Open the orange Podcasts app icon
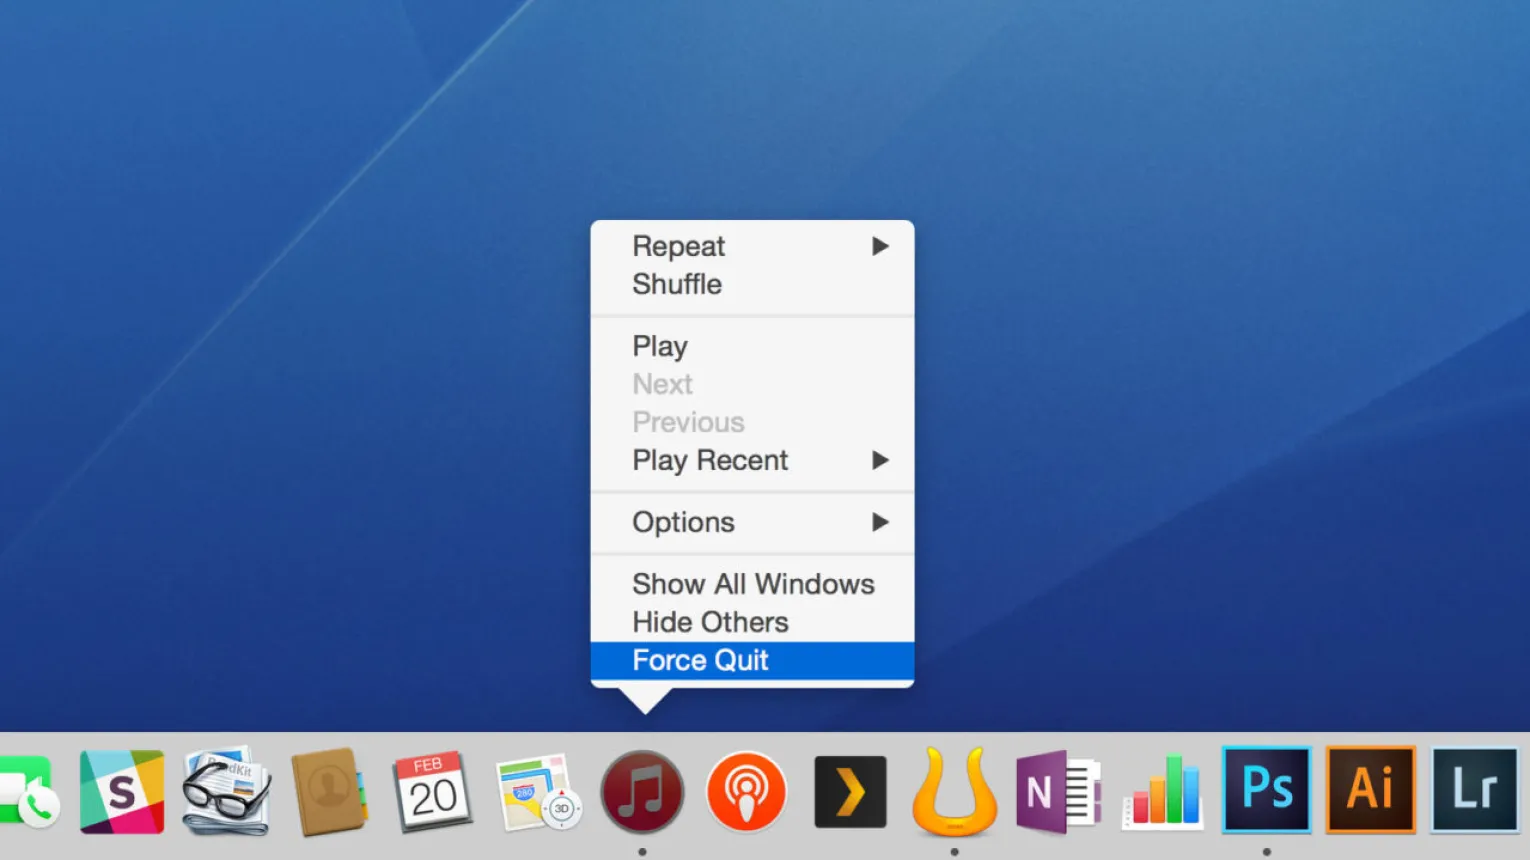Screen dimensions: 1530x860 point(746,792)
